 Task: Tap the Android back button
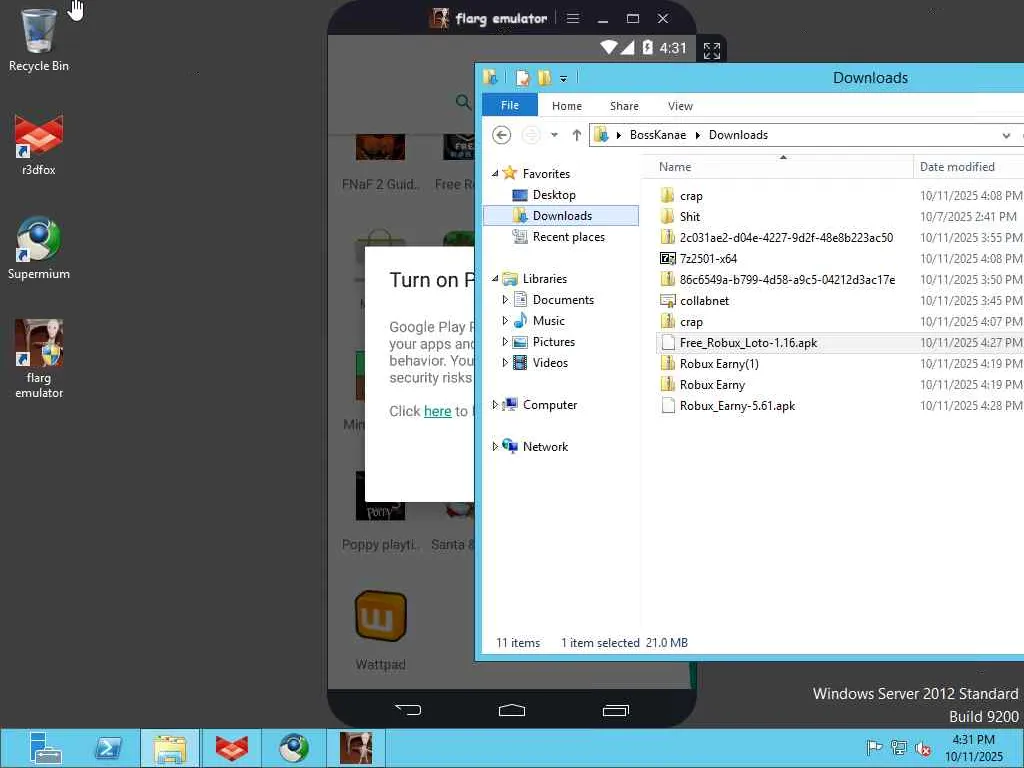[x=408, y=709]
